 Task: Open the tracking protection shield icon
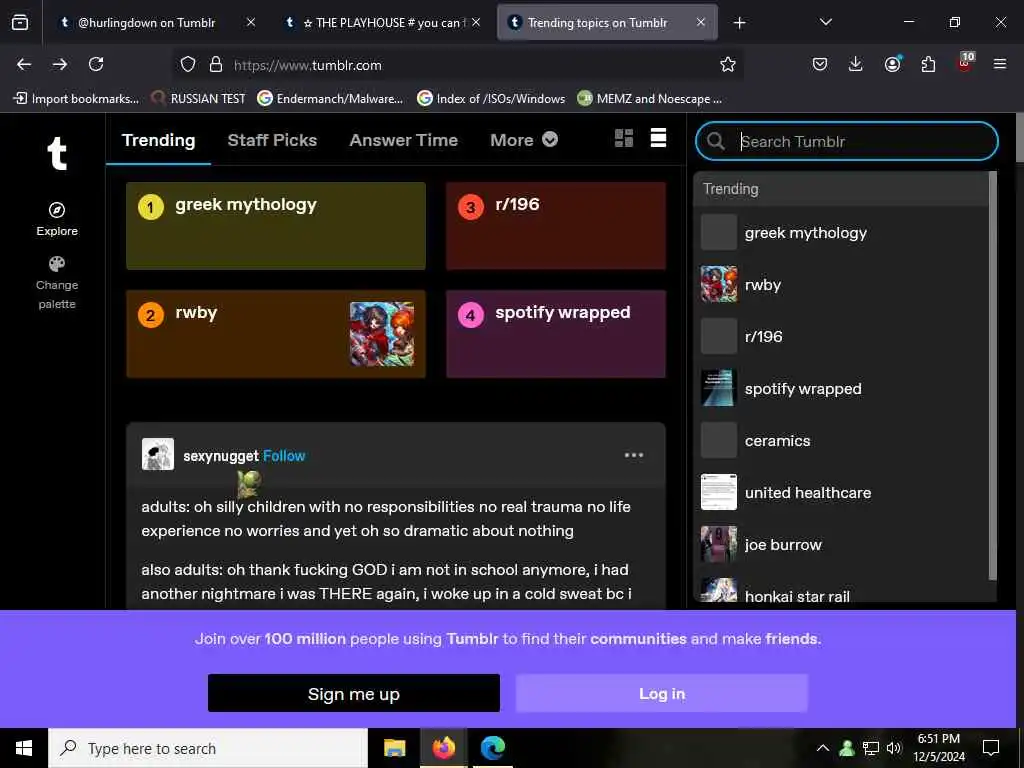(x=188, y=64)
